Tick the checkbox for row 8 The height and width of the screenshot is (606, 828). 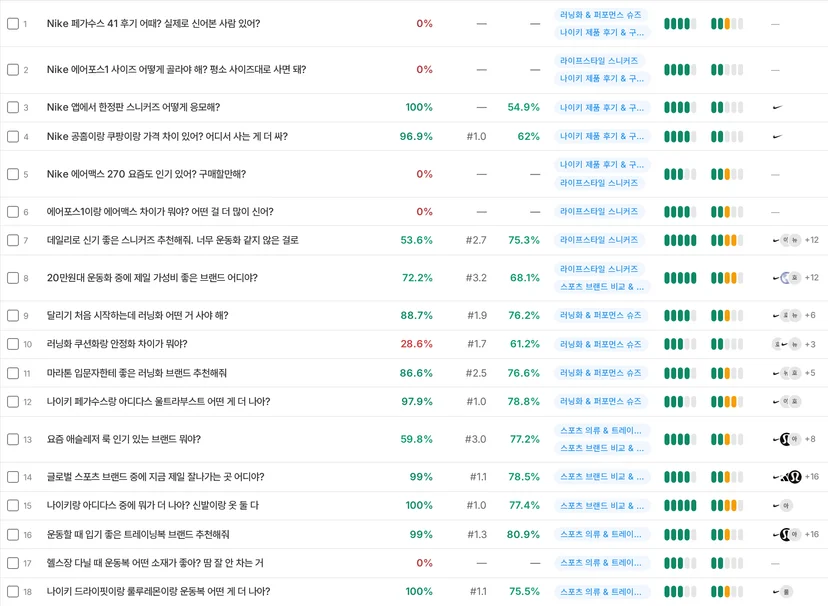(13, 278)
